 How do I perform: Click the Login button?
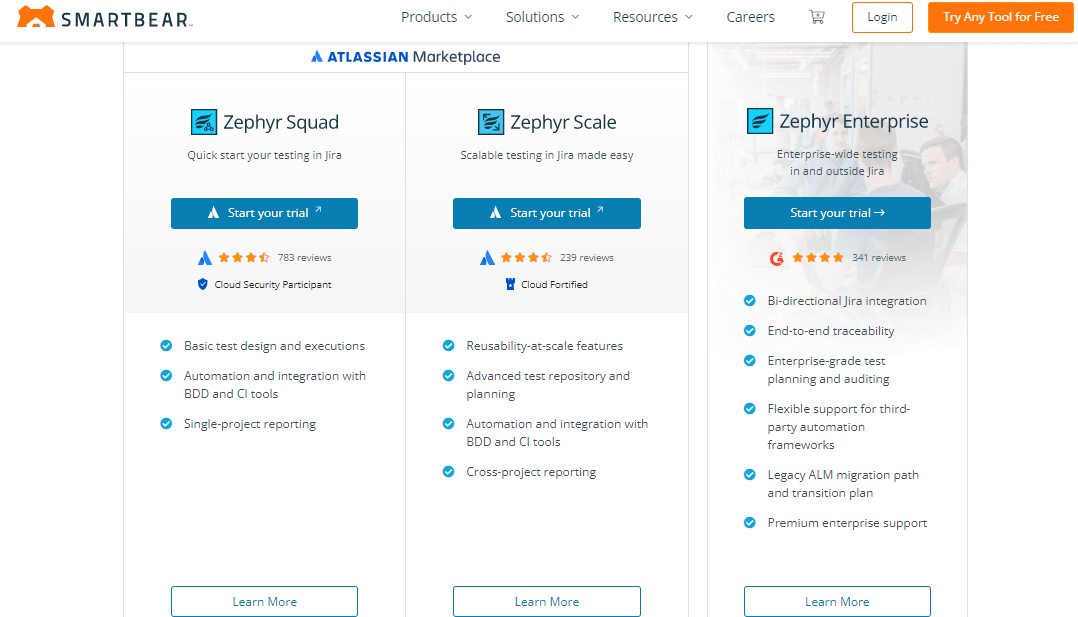(882, 17)
